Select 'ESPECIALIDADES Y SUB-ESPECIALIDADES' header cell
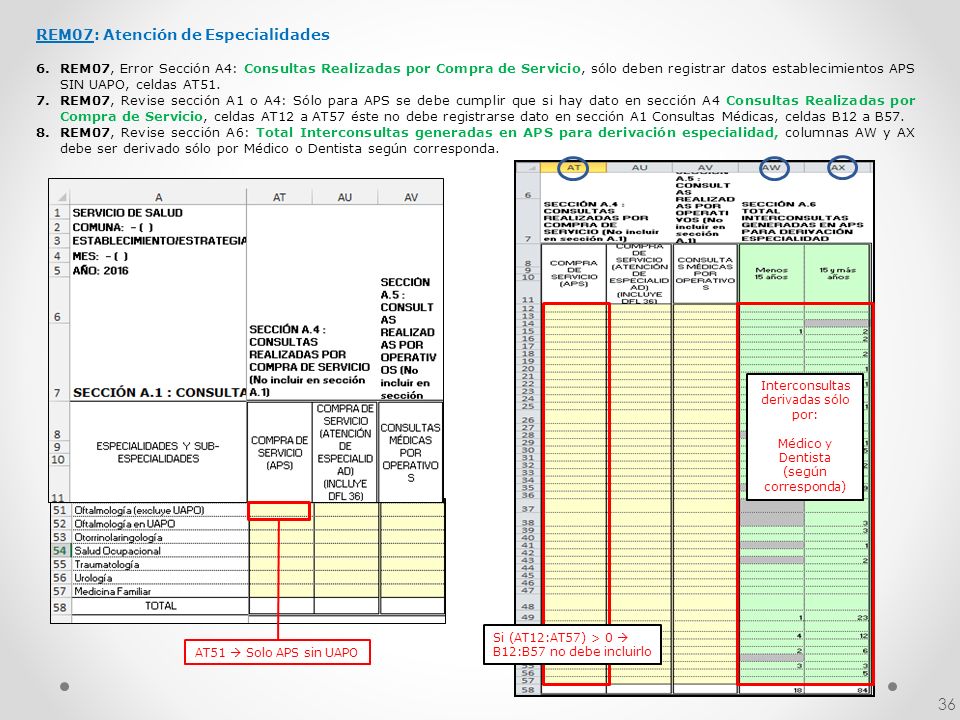Screen dimensions: 960x720 (158, 452)
